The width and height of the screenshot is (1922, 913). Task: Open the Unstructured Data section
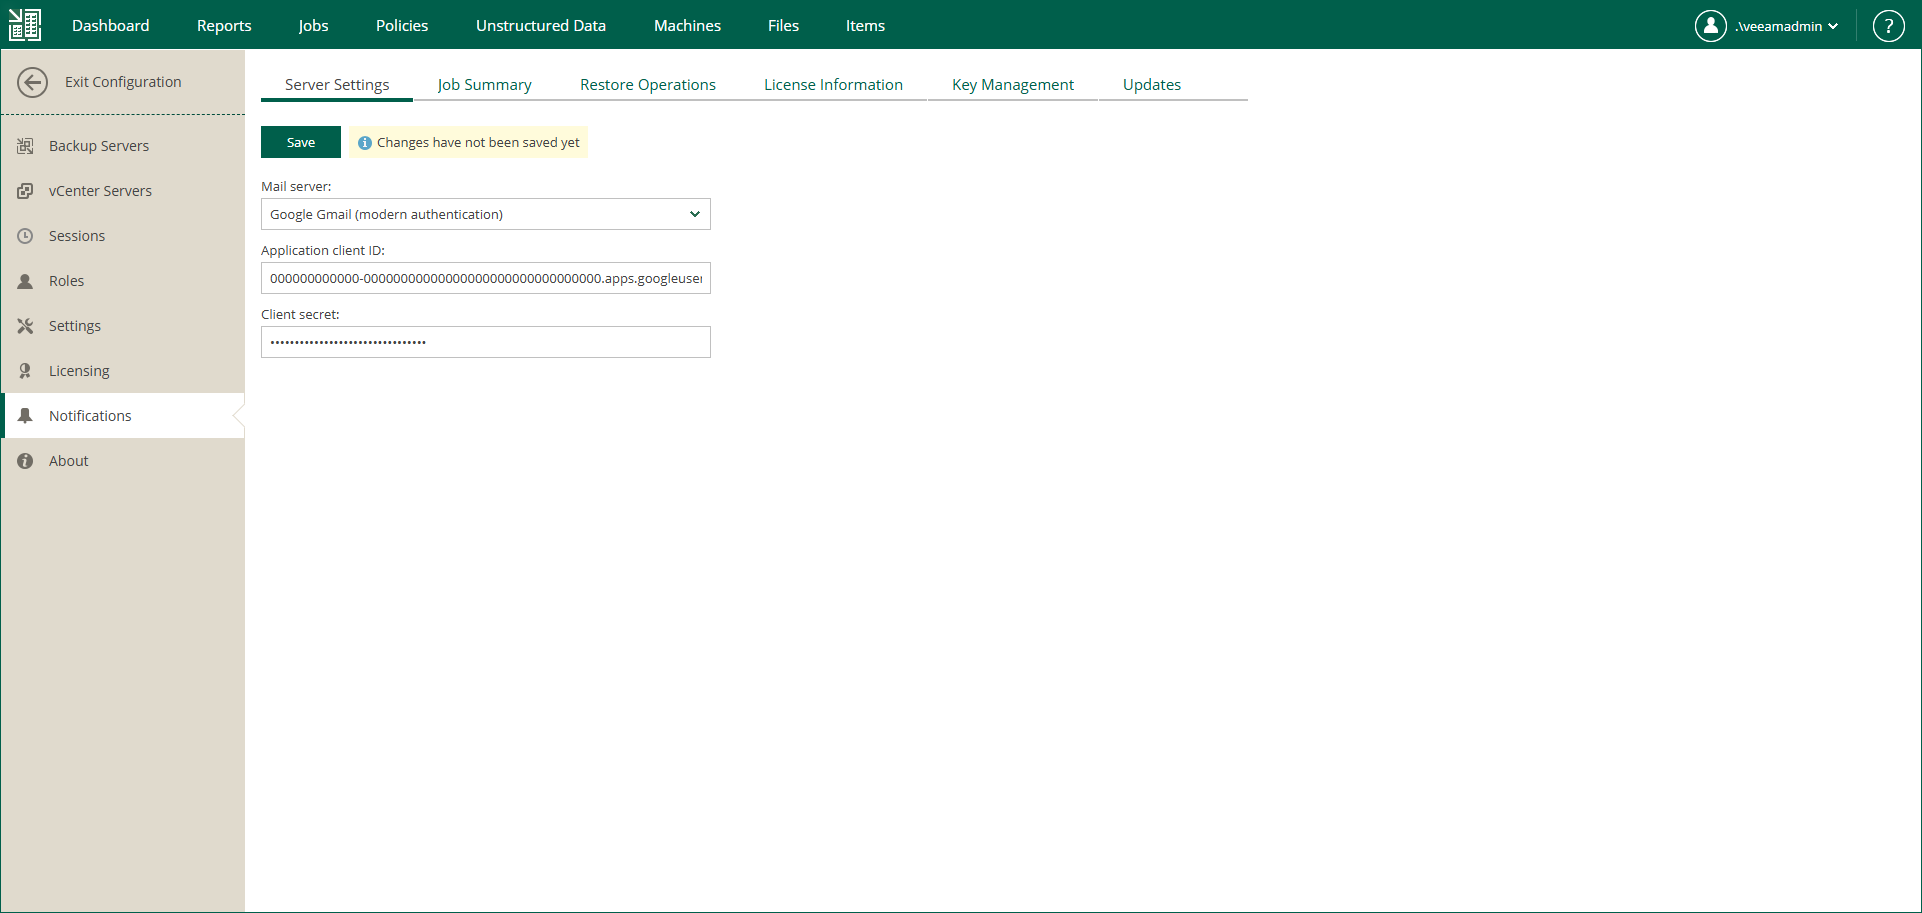coord(540,25)
